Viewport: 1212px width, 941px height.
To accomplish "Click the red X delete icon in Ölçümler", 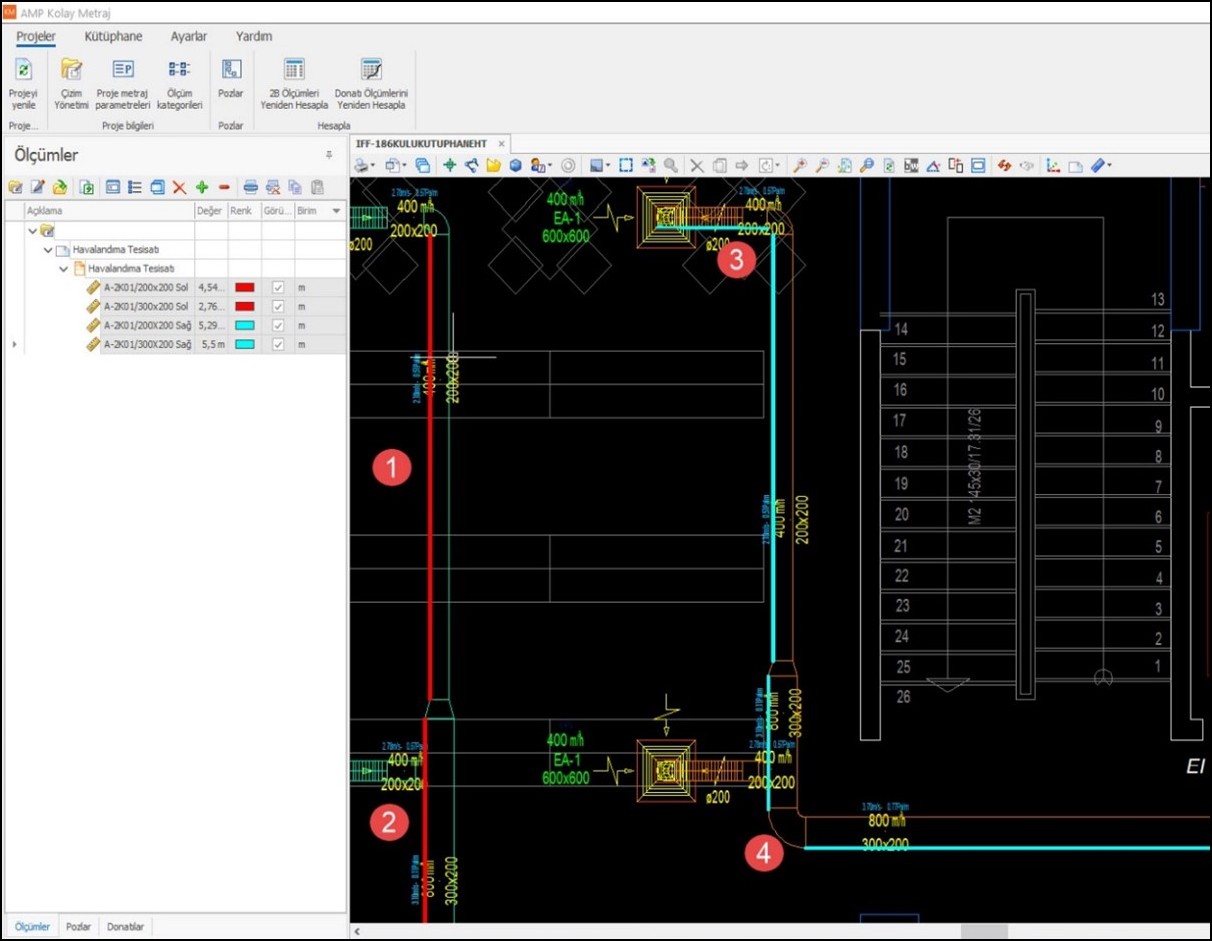I will pyautogui.click(x=179, y=187).
